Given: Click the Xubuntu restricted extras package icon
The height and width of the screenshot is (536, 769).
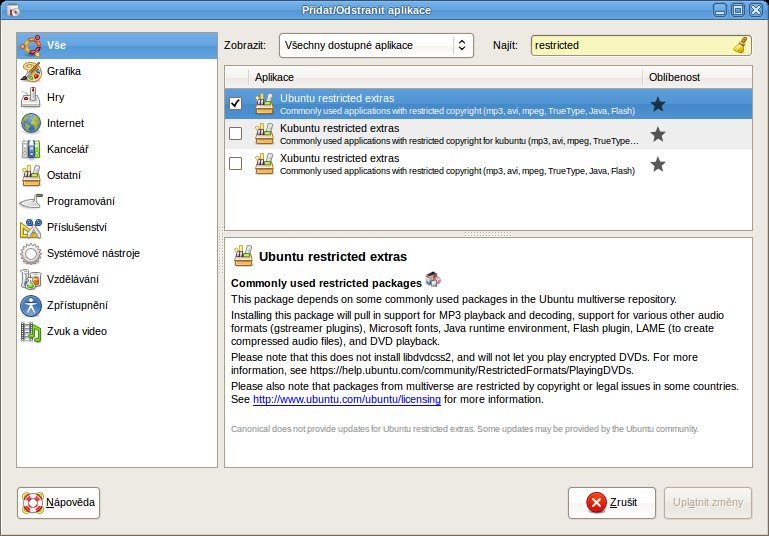Looking at the screenshot, I should click(x=264, y=164).
